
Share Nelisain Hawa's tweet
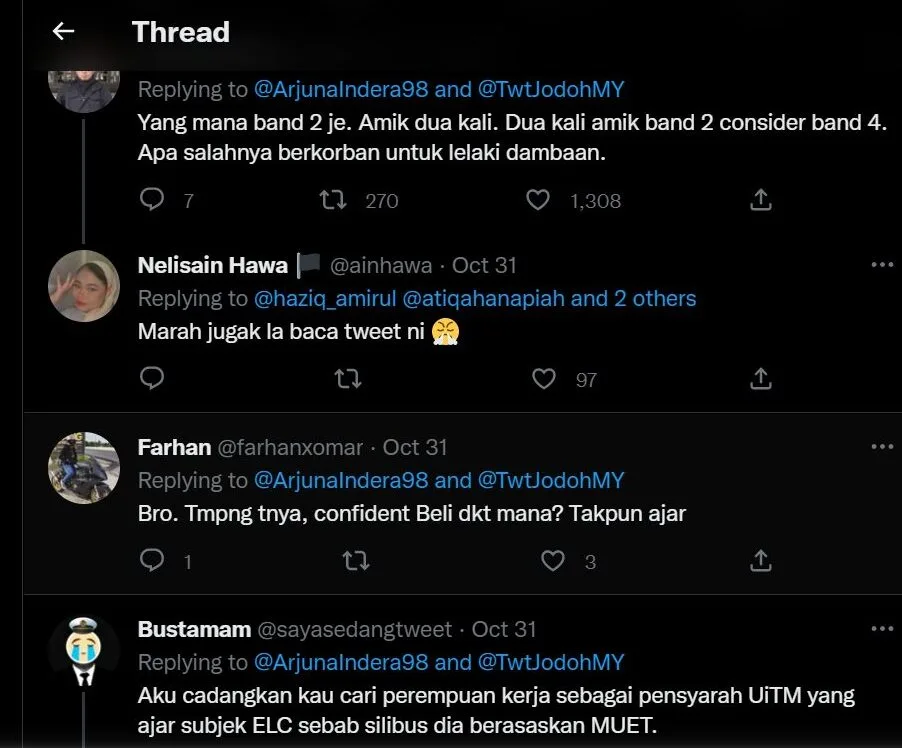coord(760,378)
